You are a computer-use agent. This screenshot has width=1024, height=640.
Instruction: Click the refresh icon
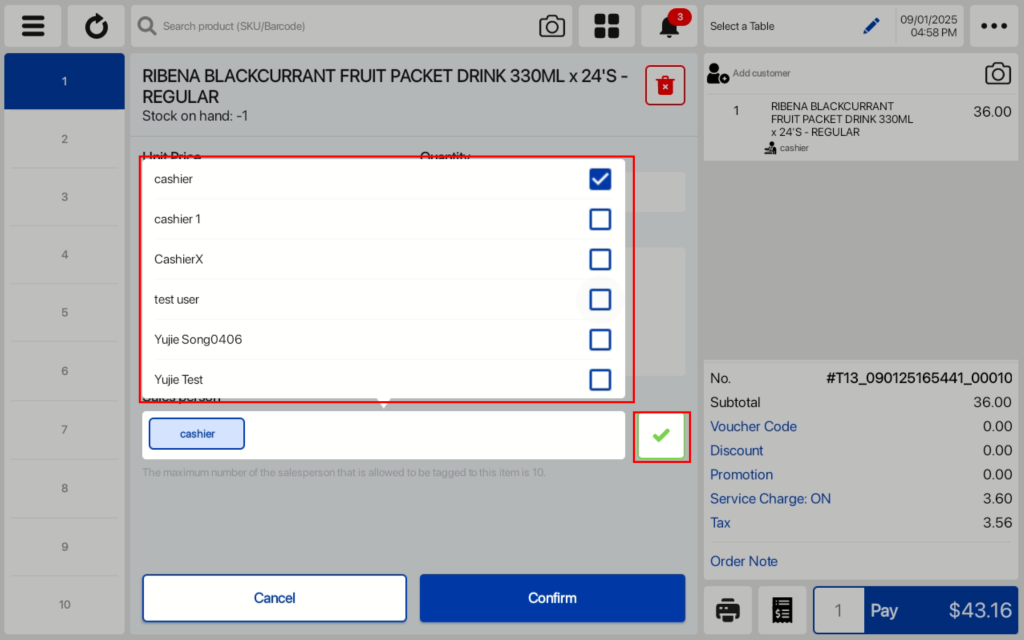coord(97,26)
